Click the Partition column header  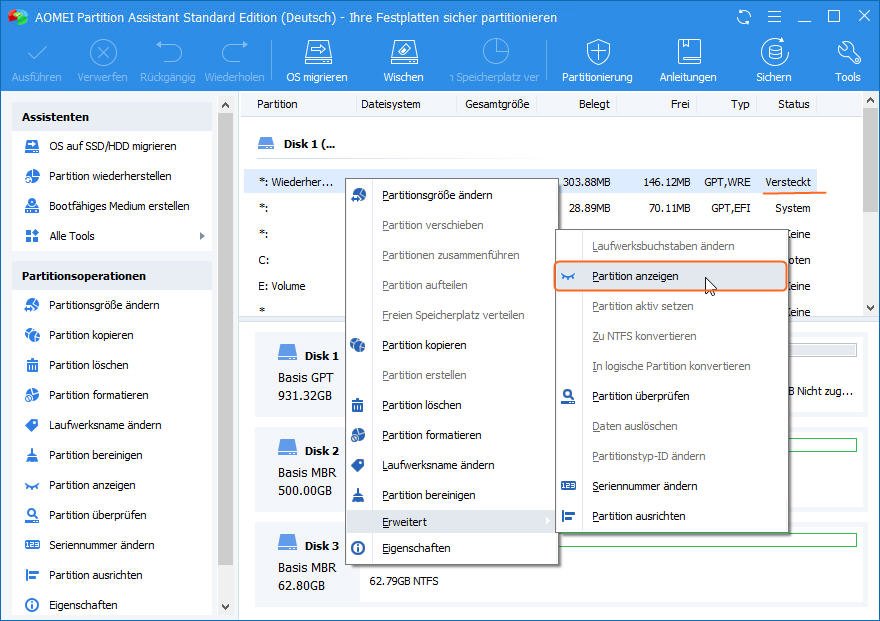277,104
